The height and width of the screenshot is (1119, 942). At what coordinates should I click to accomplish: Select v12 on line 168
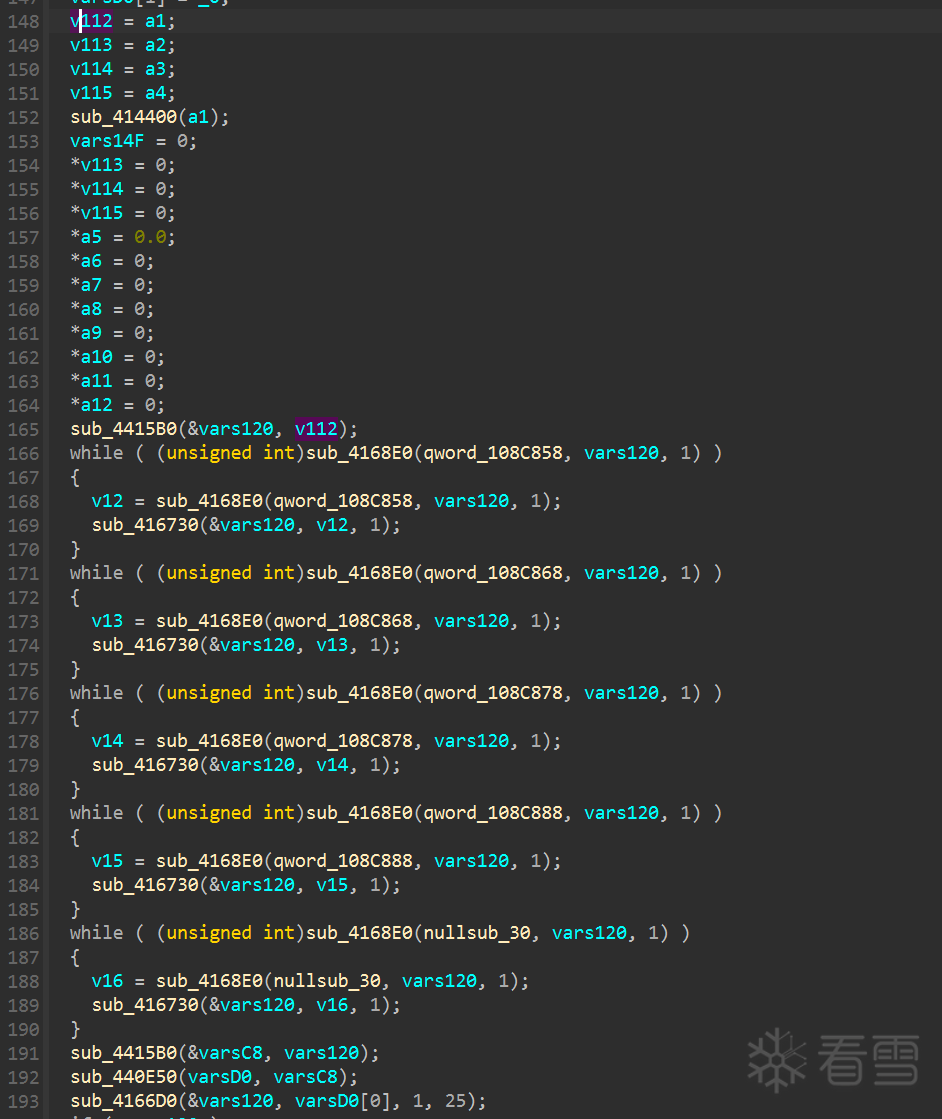click(107, 501)
